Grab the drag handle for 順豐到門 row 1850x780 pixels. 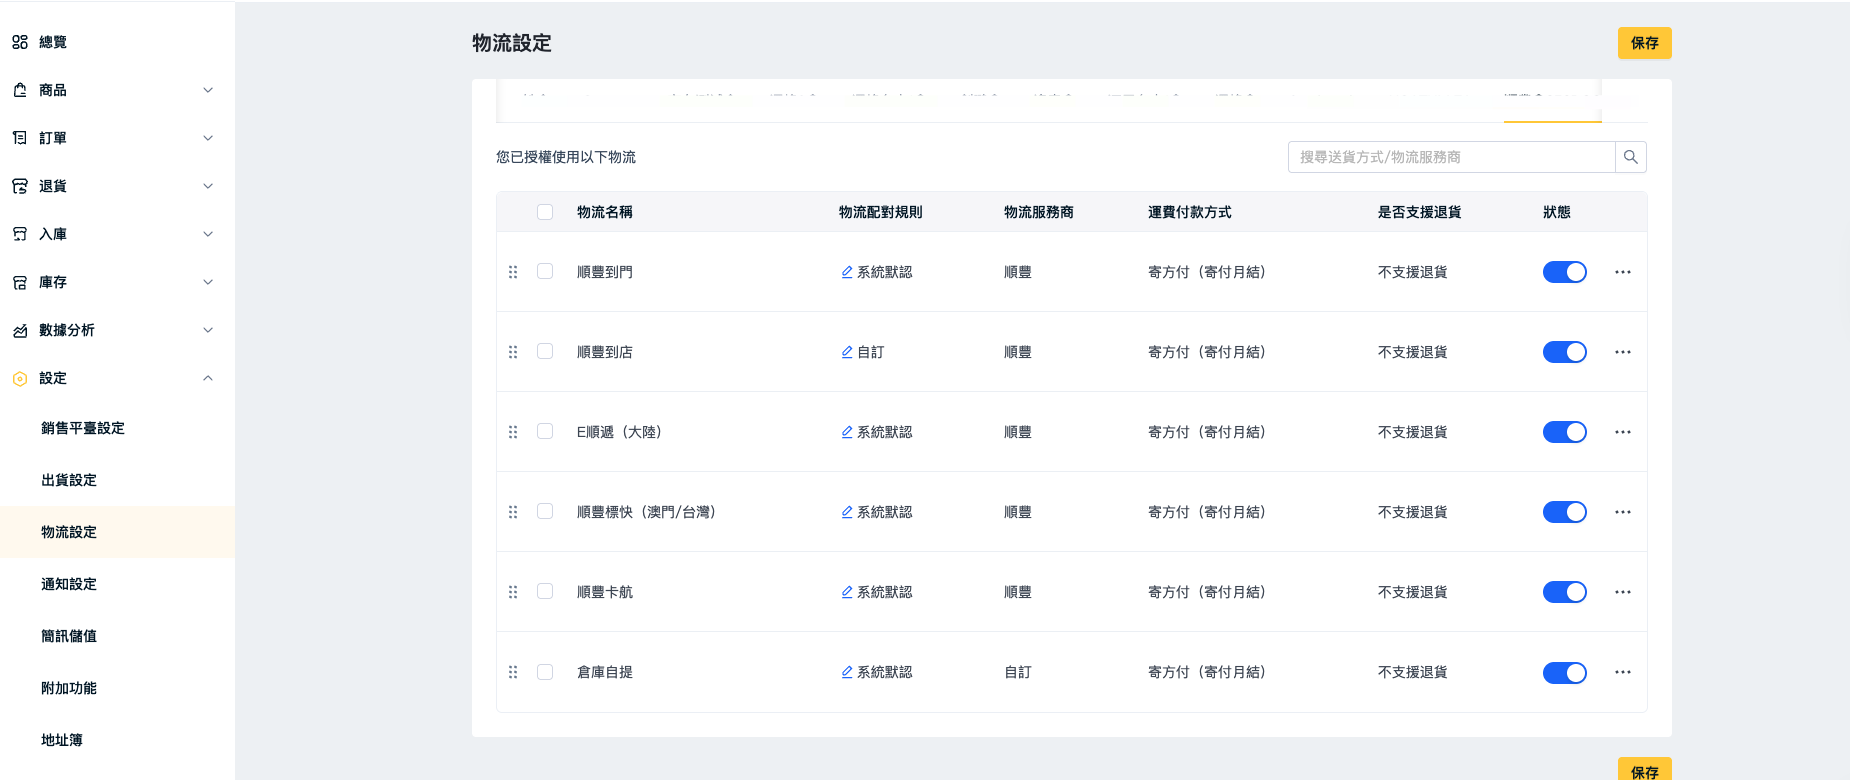pos(513,272)
